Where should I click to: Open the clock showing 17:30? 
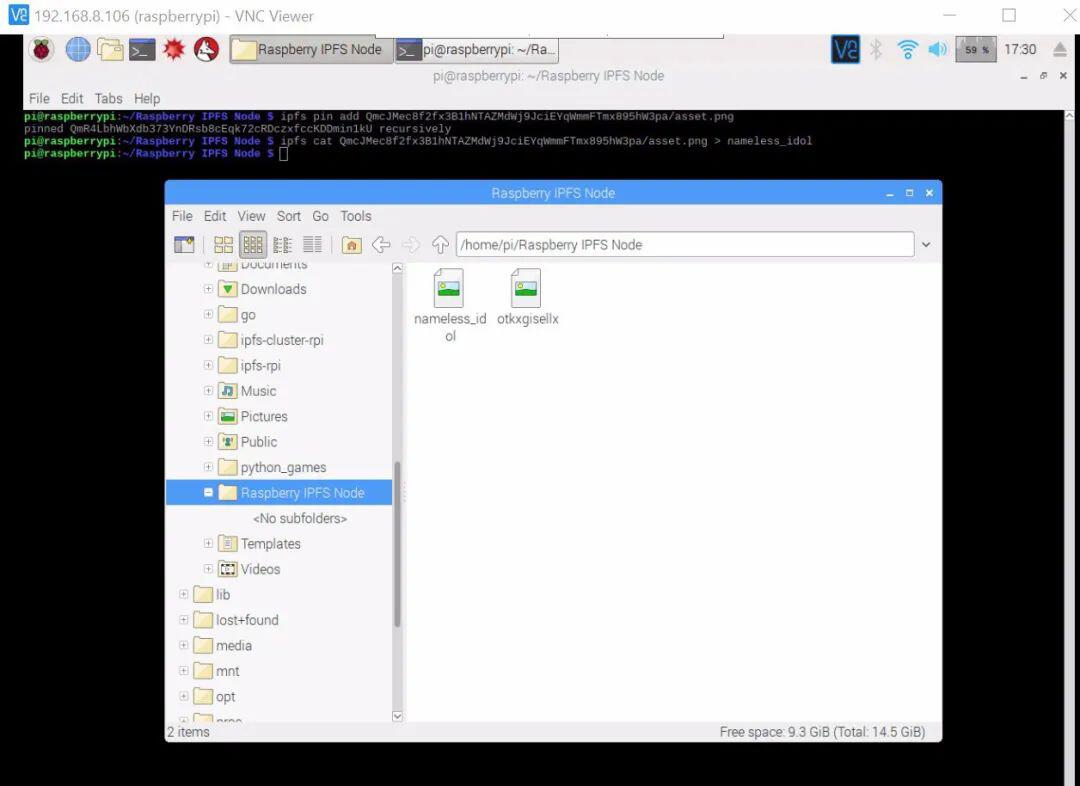[x=1020, y=50]
